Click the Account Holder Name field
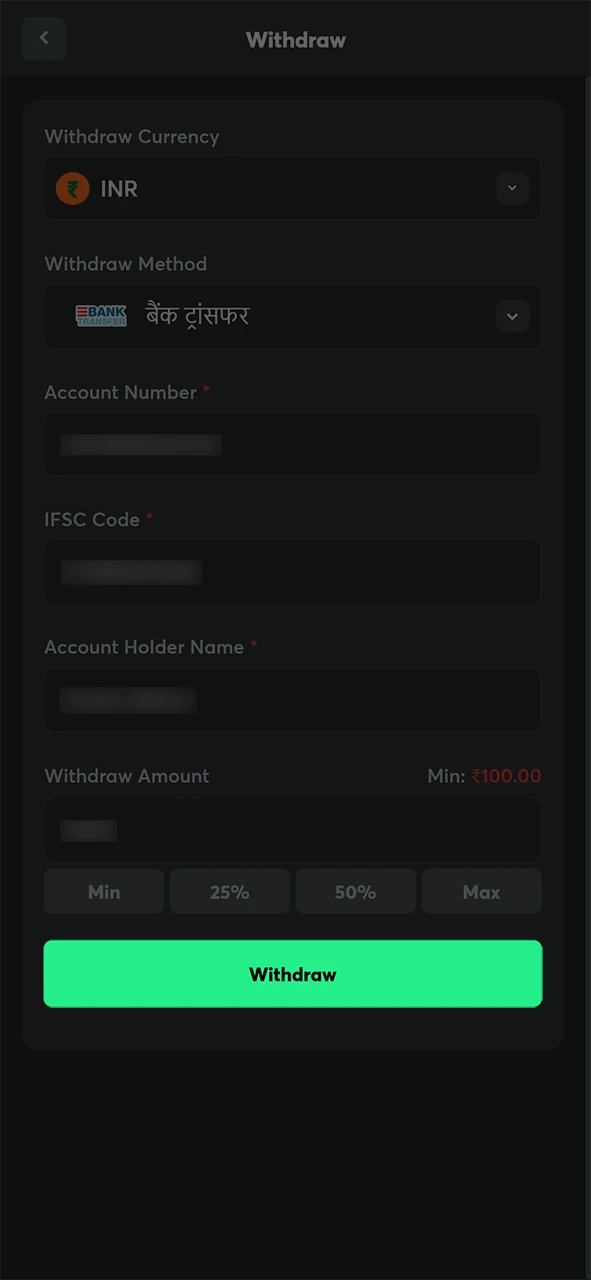This screenshot has width=591, height=1280. point(292,699)
